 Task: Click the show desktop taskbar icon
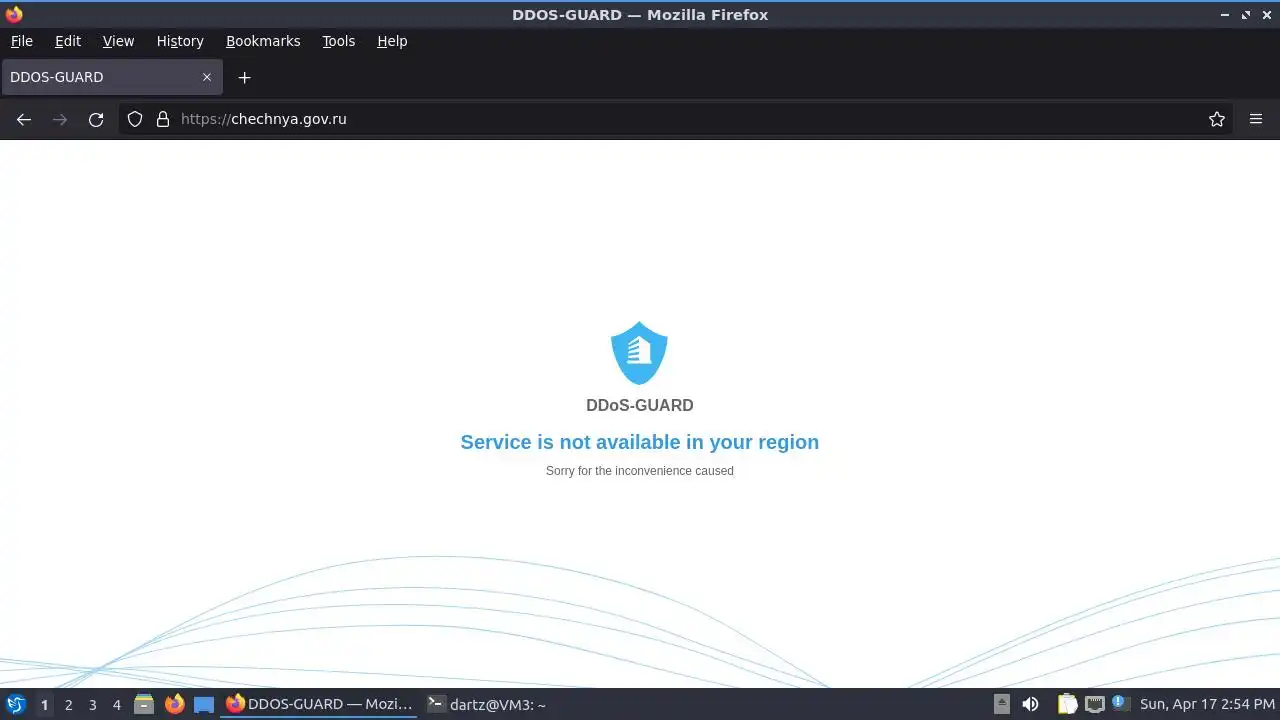click(x=204, y=705)
